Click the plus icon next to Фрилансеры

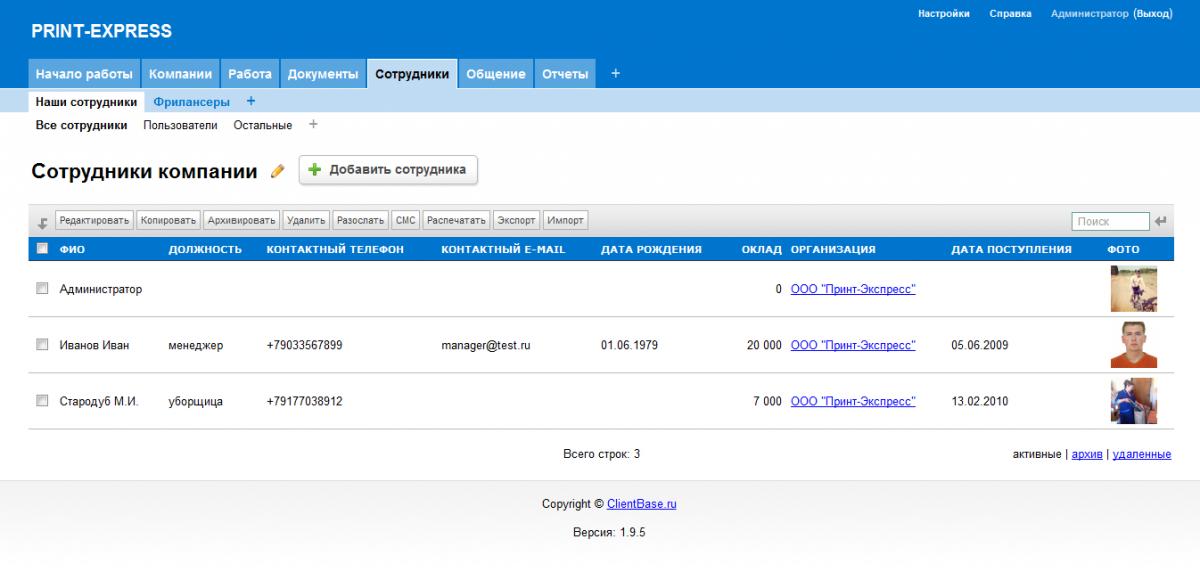coord(250,101)
